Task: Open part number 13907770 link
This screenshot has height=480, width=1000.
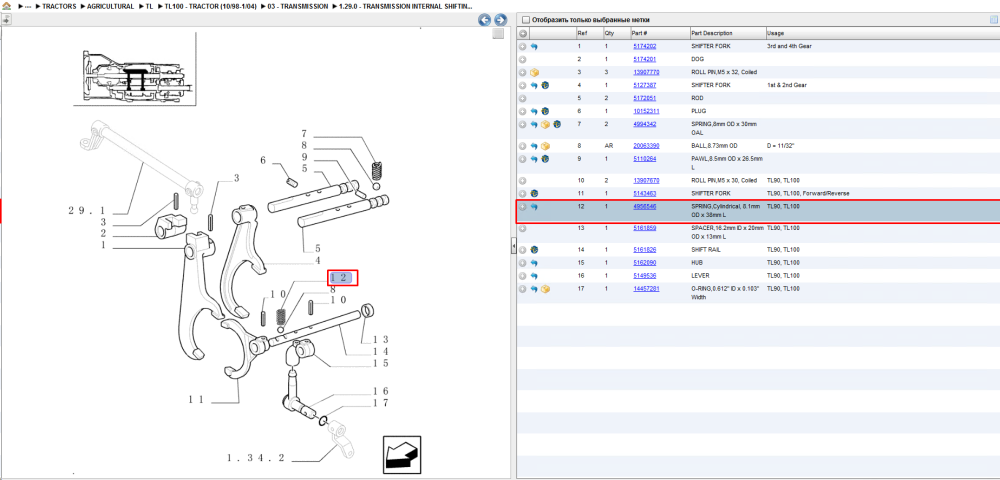Action: [646, 72]
